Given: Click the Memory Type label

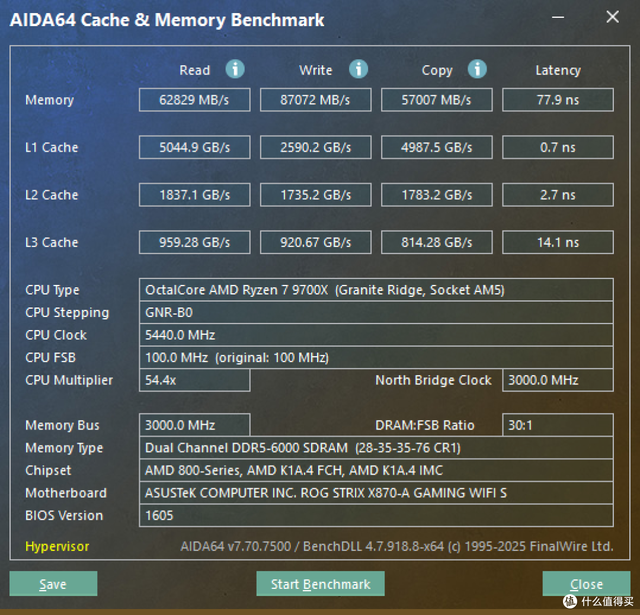Looking at the screenshot, I should 64,448.
